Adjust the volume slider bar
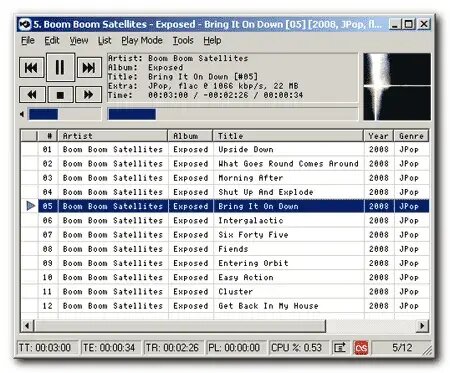The image size is (450, 373). 64,114
